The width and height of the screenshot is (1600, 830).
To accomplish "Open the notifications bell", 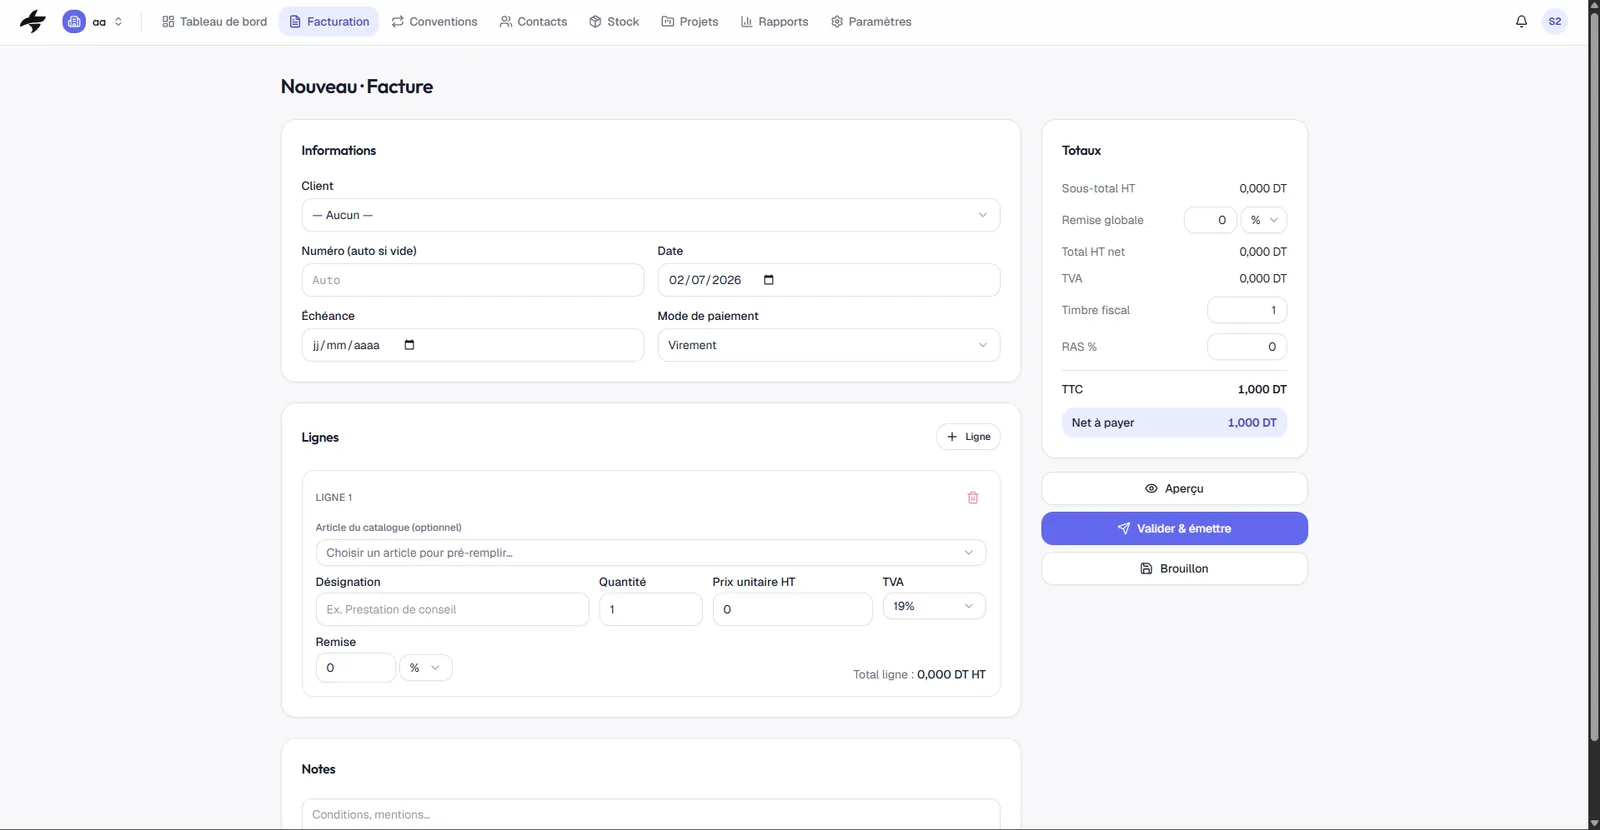I will point(1521,21).
